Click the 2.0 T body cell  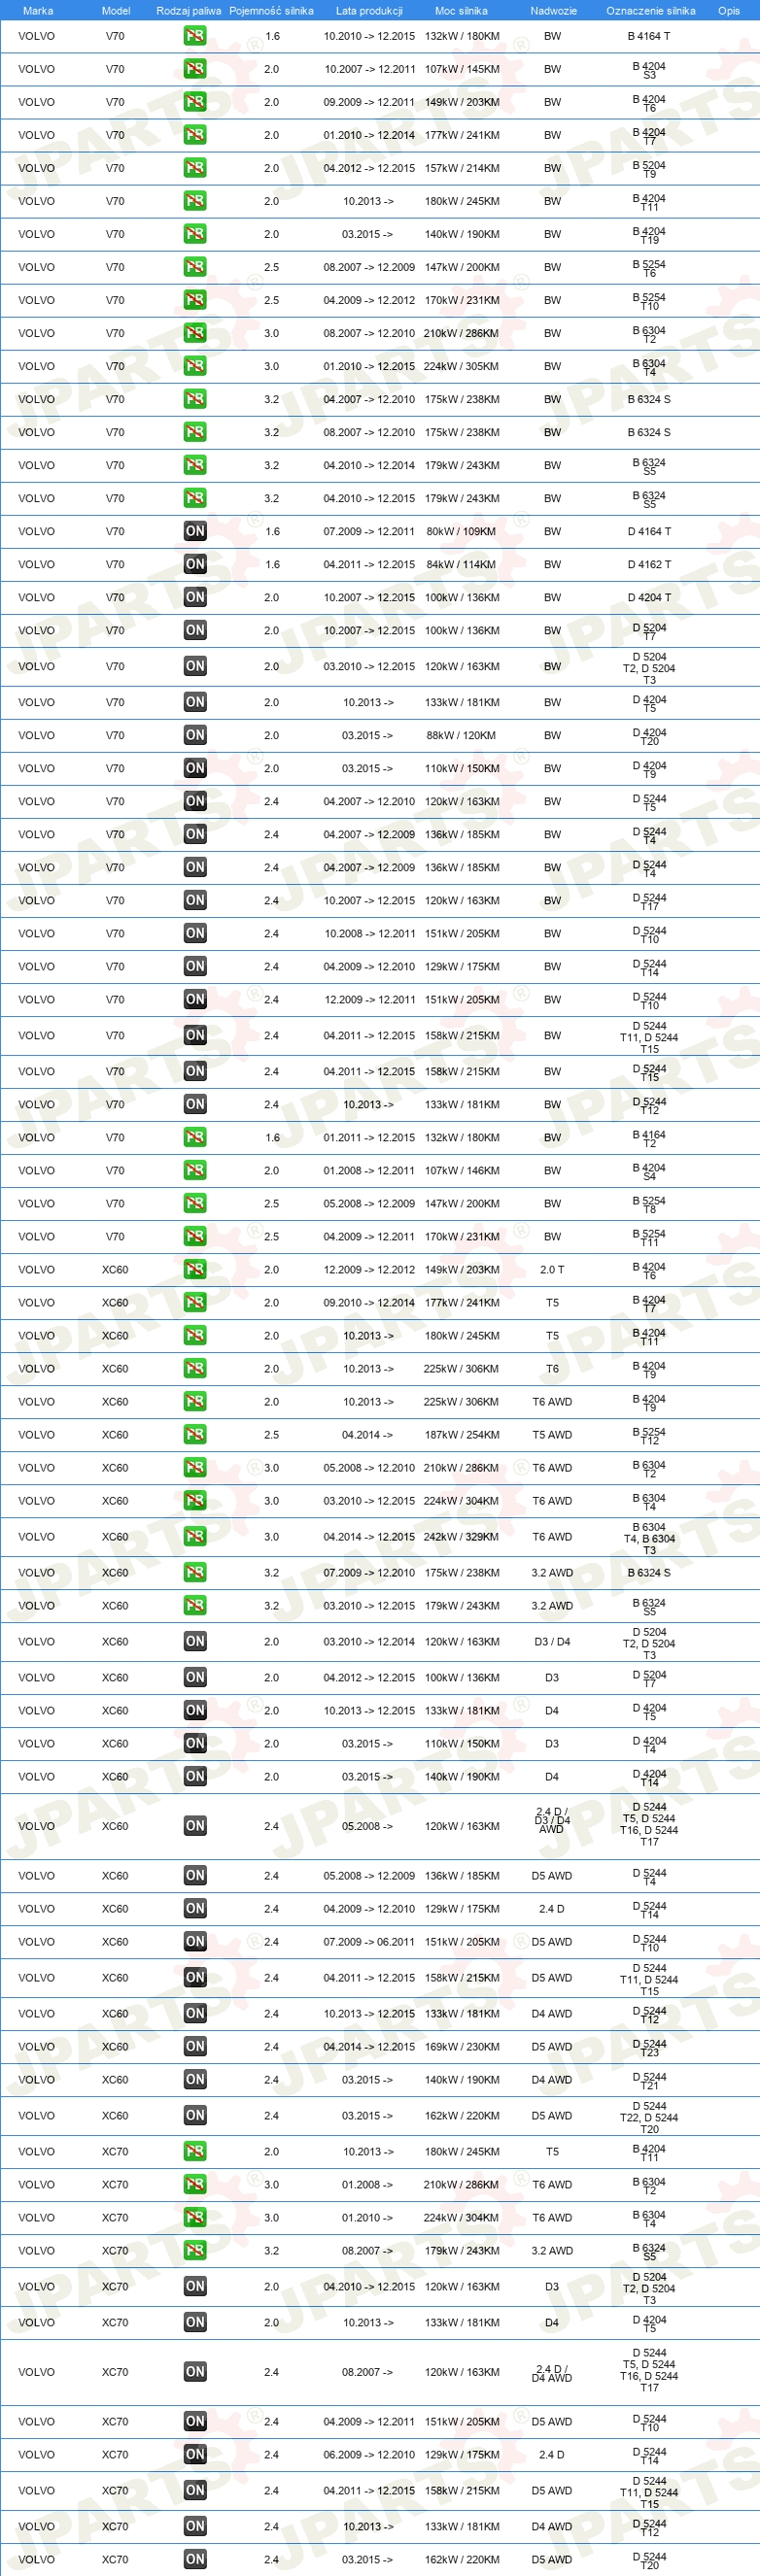coord(552,1269)
